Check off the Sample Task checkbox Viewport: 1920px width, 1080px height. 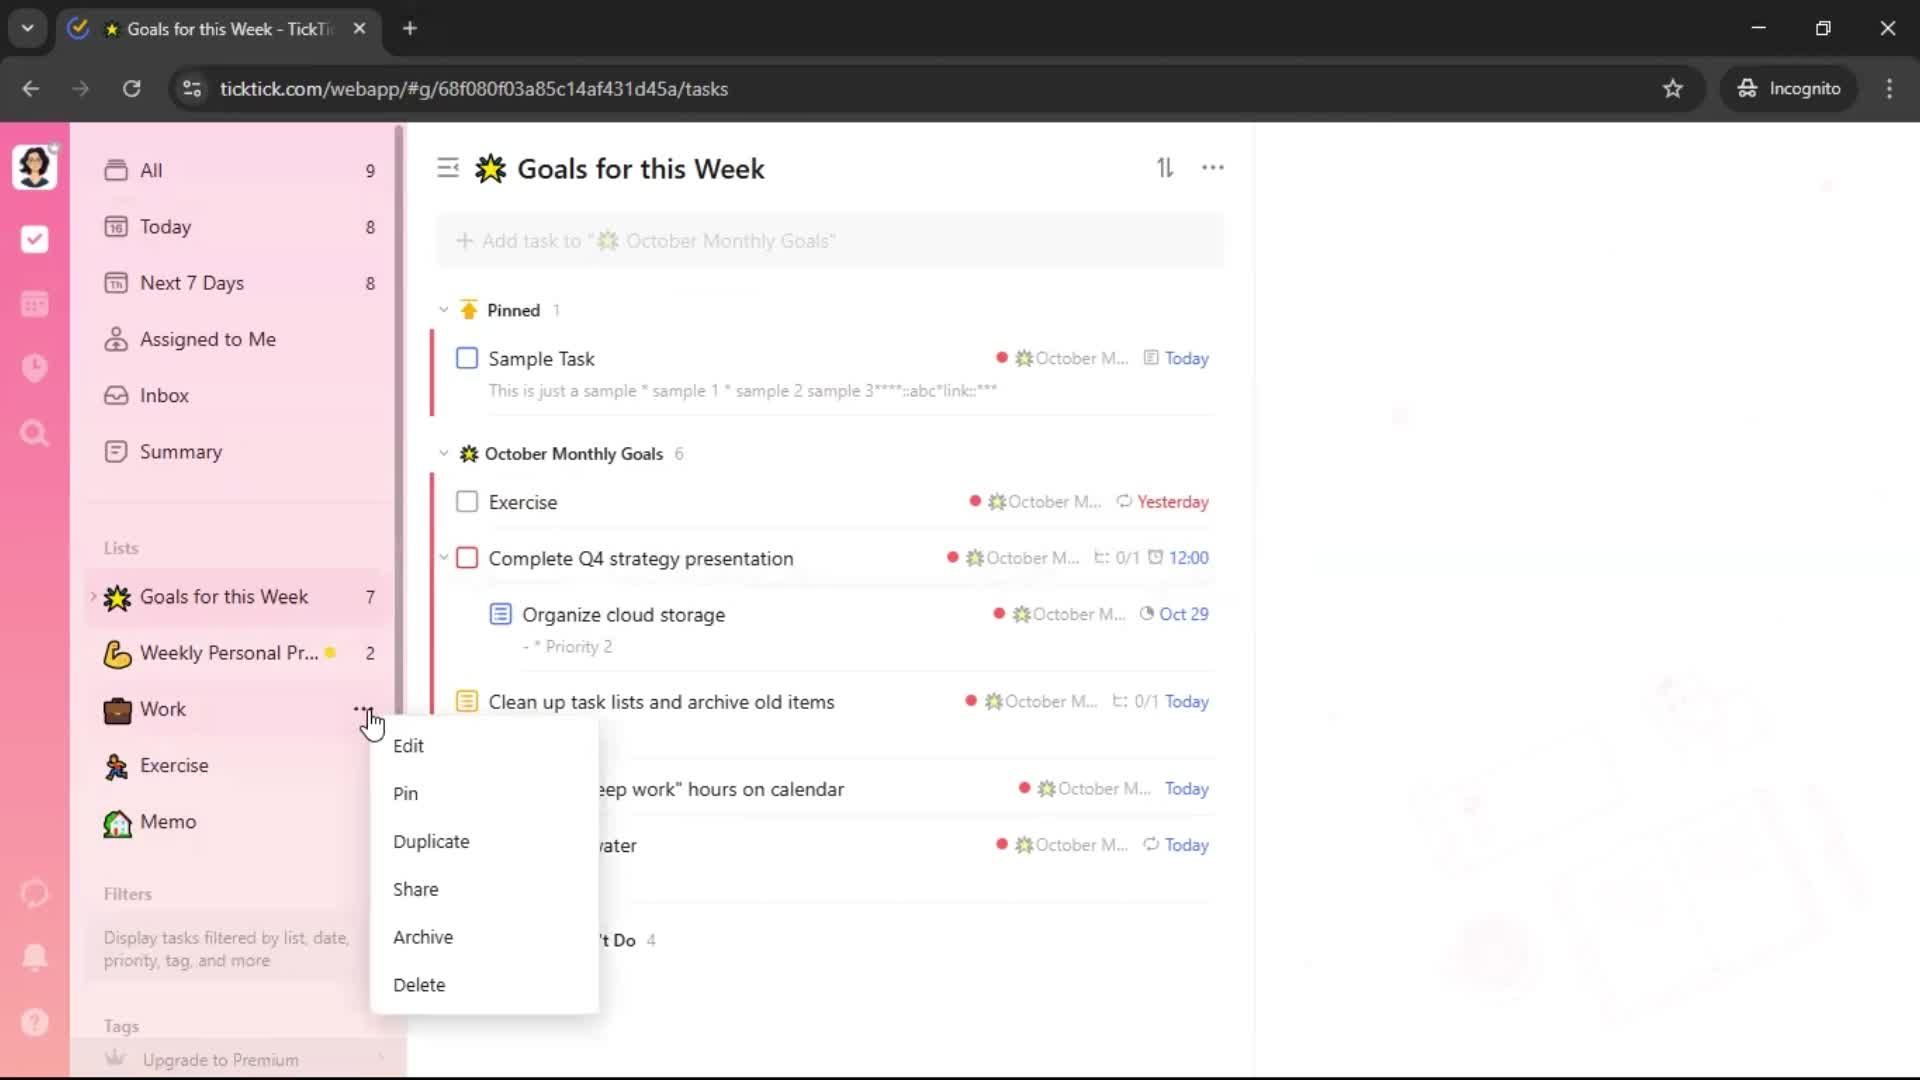pyautogui.click(x=467, y=358)
